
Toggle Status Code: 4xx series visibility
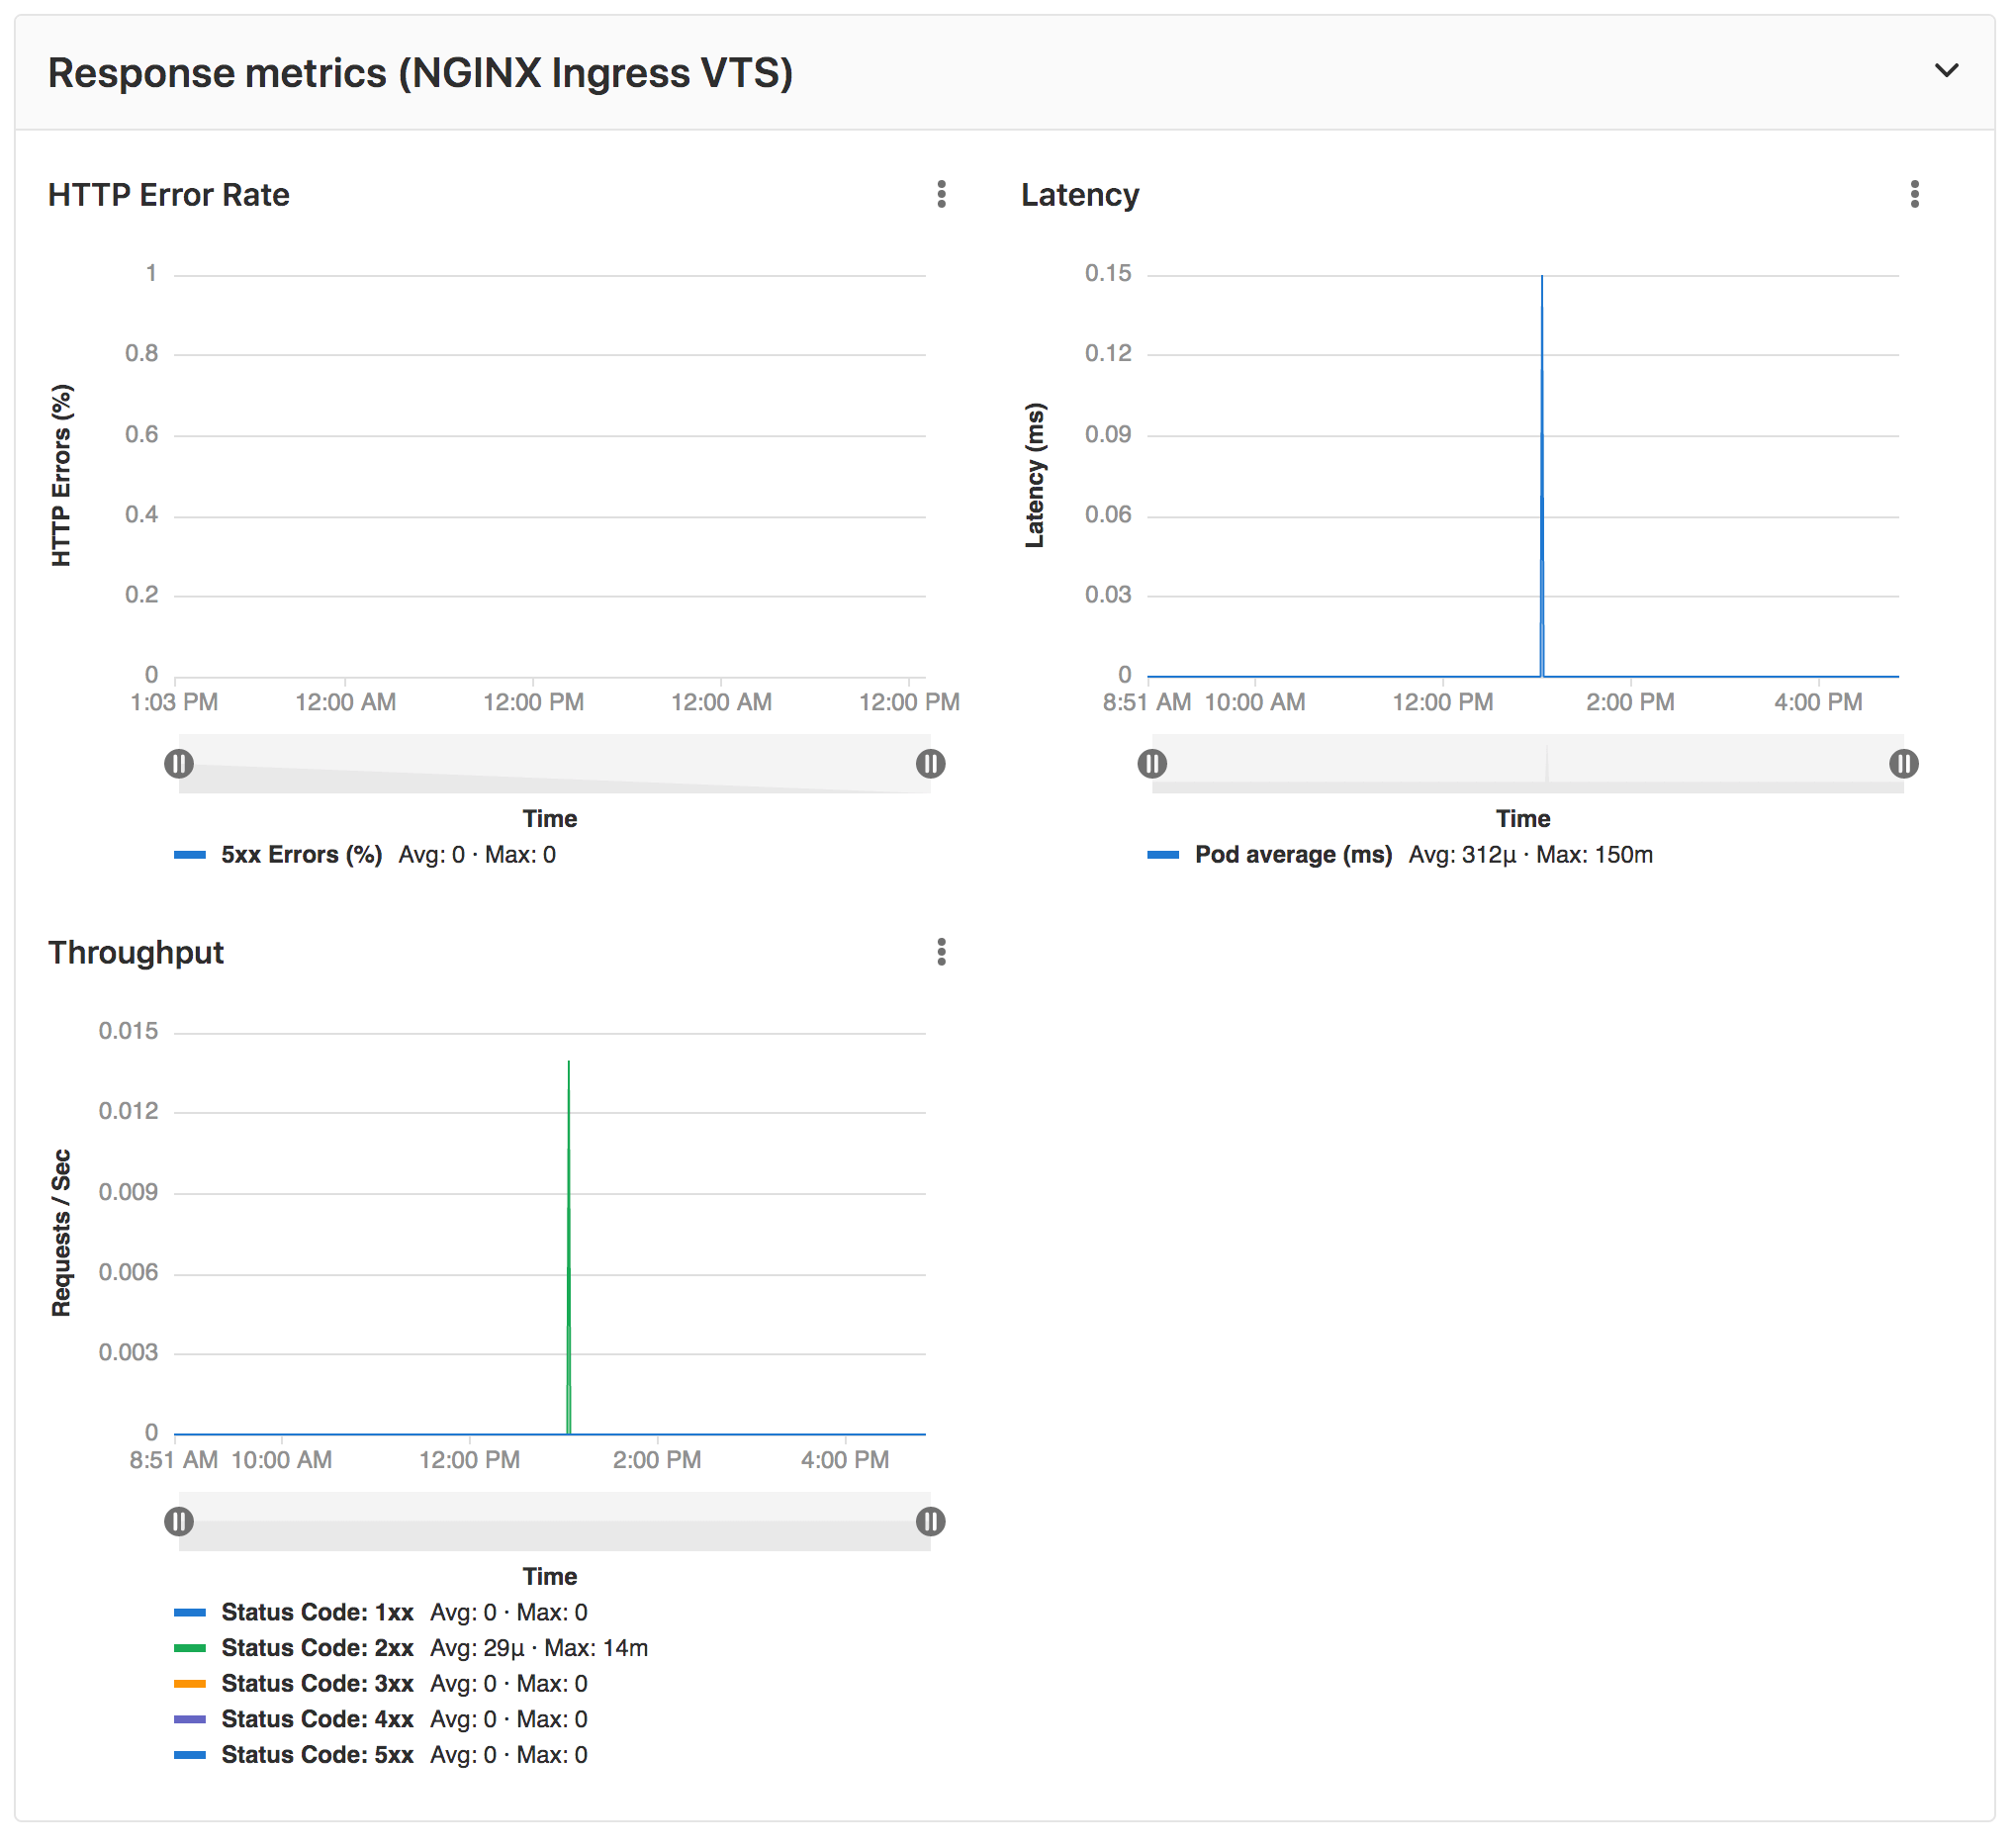[318, 1719]
